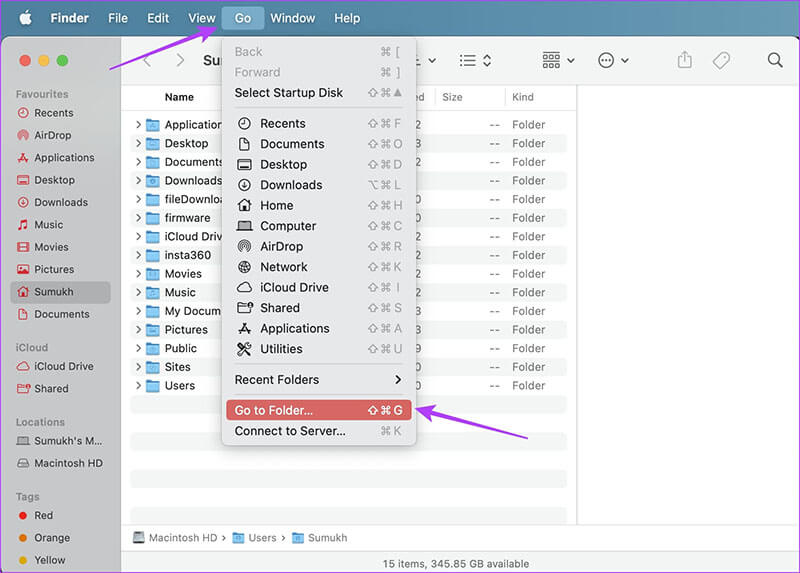800x573 pixels.
Task: Expand the insta360 folder row
Action: (x=138, y=255)
